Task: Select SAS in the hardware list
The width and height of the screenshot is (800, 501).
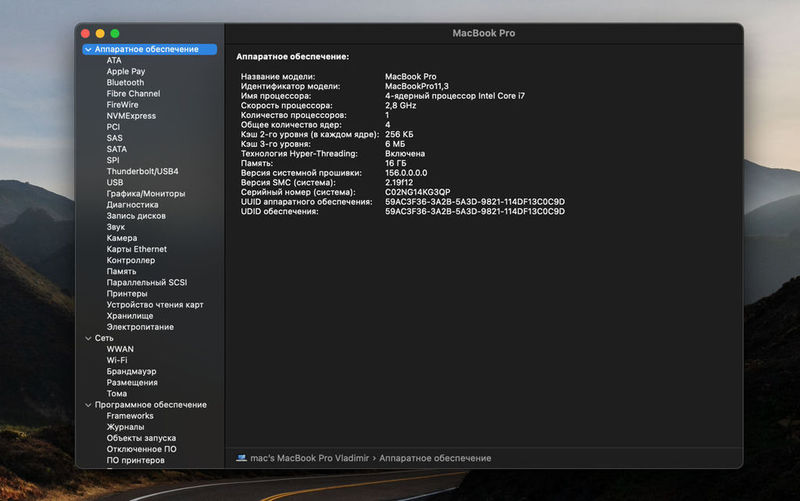Action: tap(114, 138)
